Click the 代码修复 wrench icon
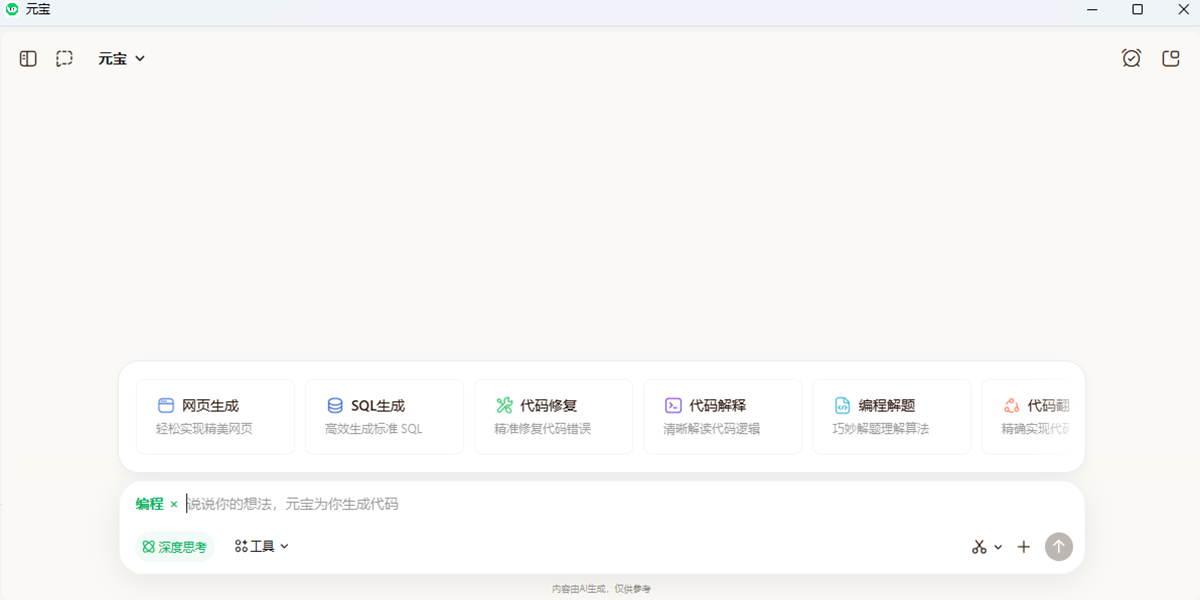Viewport: 1200px width, 600px height. [x=504, y=406]
